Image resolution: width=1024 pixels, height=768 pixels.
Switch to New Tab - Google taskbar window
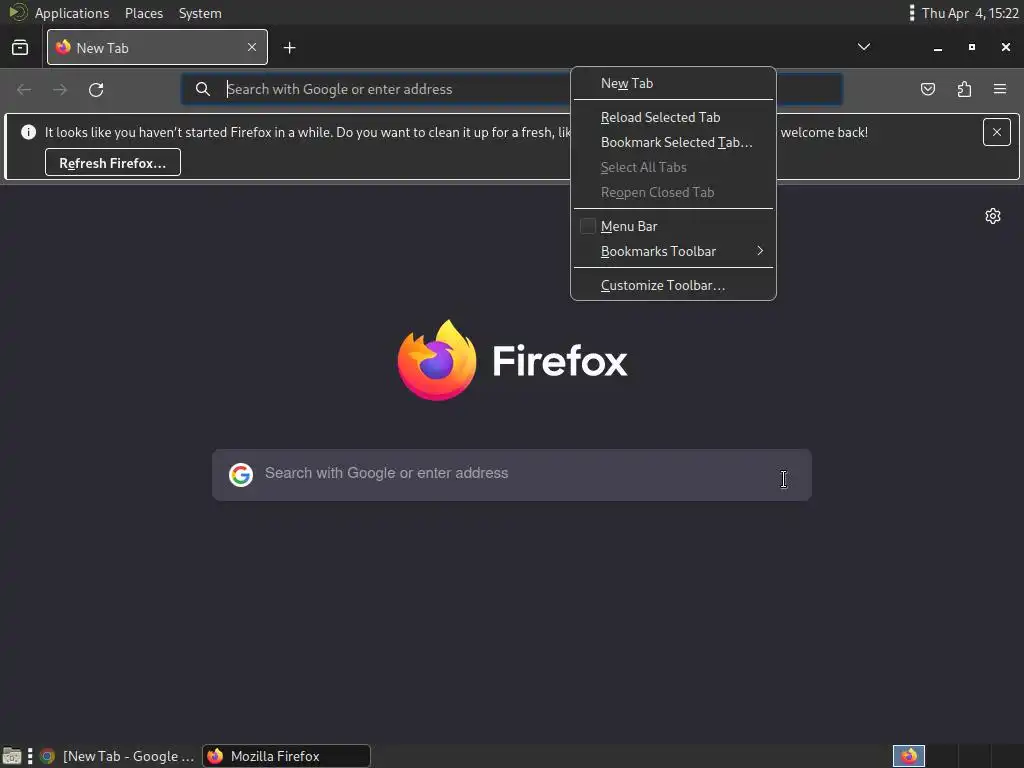[x=117, y=756]
